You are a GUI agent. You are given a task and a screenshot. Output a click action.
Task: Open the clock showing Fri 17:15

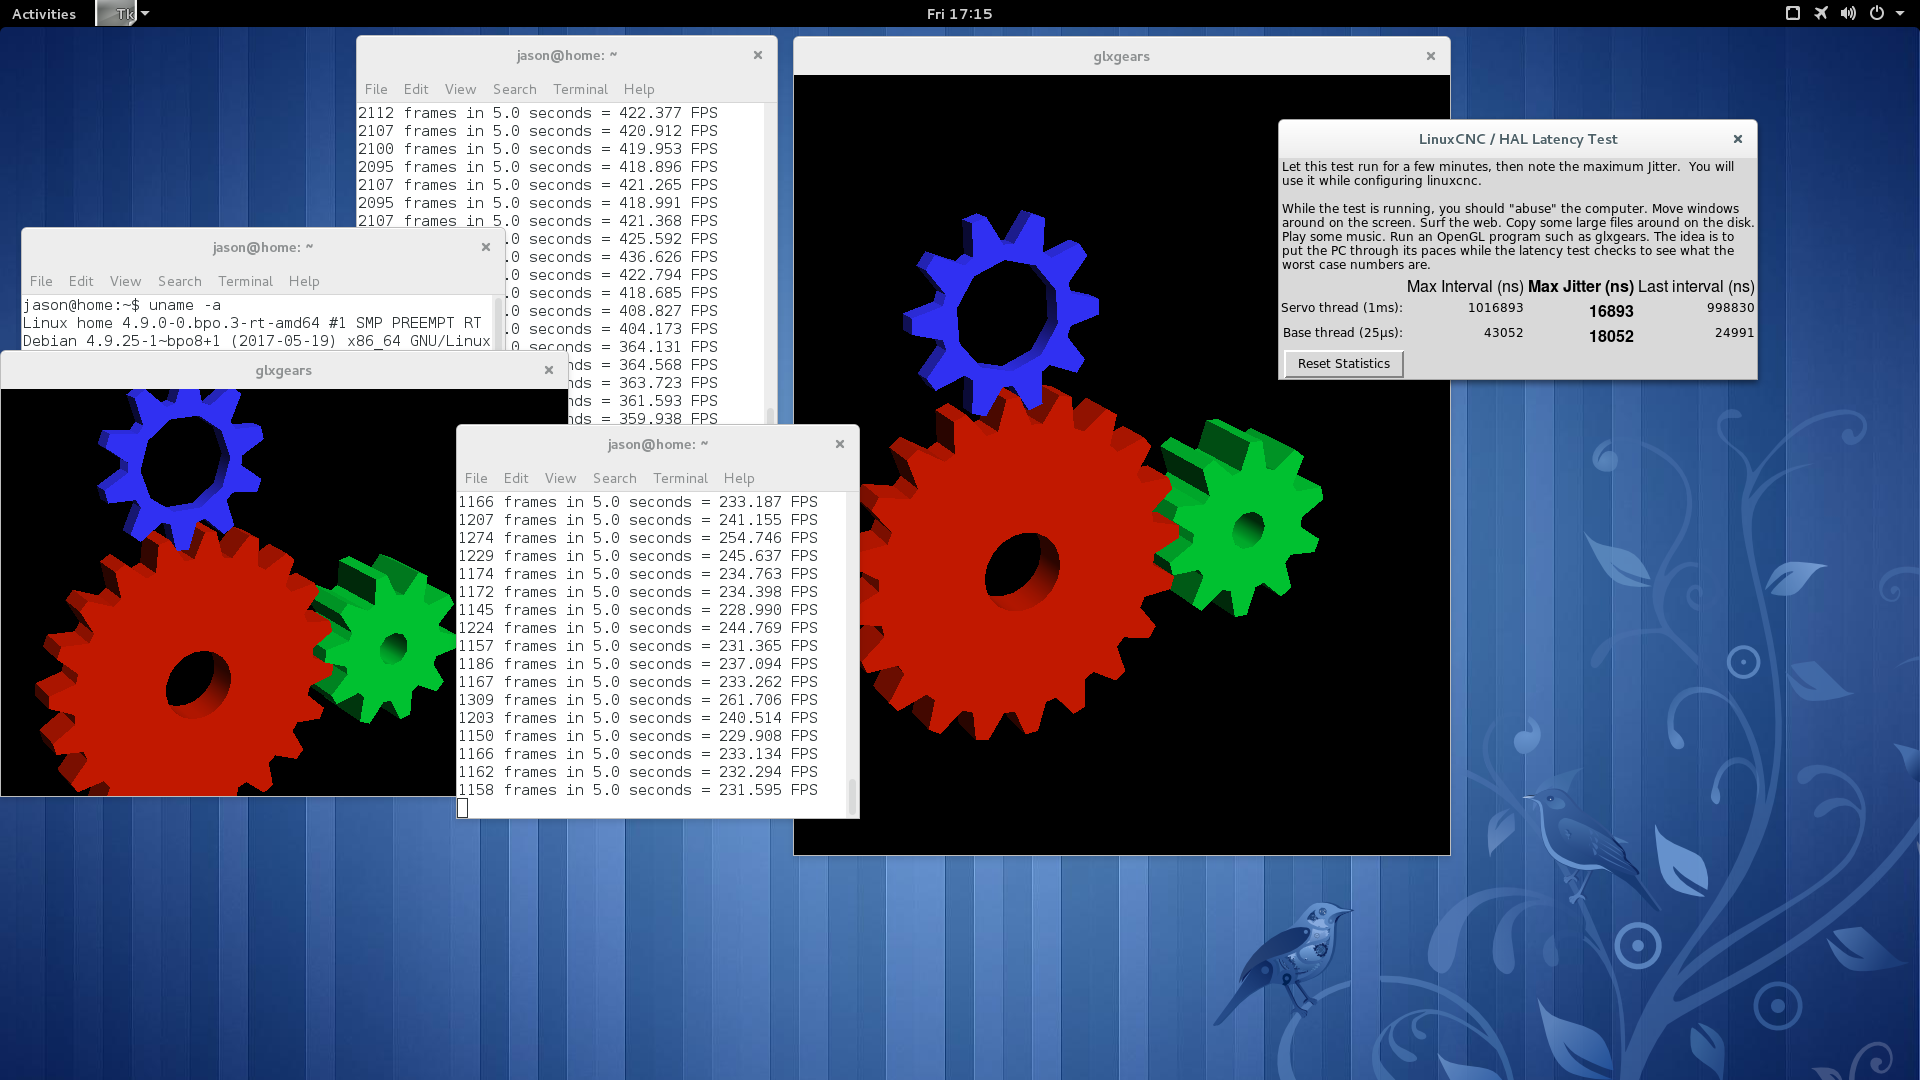click(959, 14)
